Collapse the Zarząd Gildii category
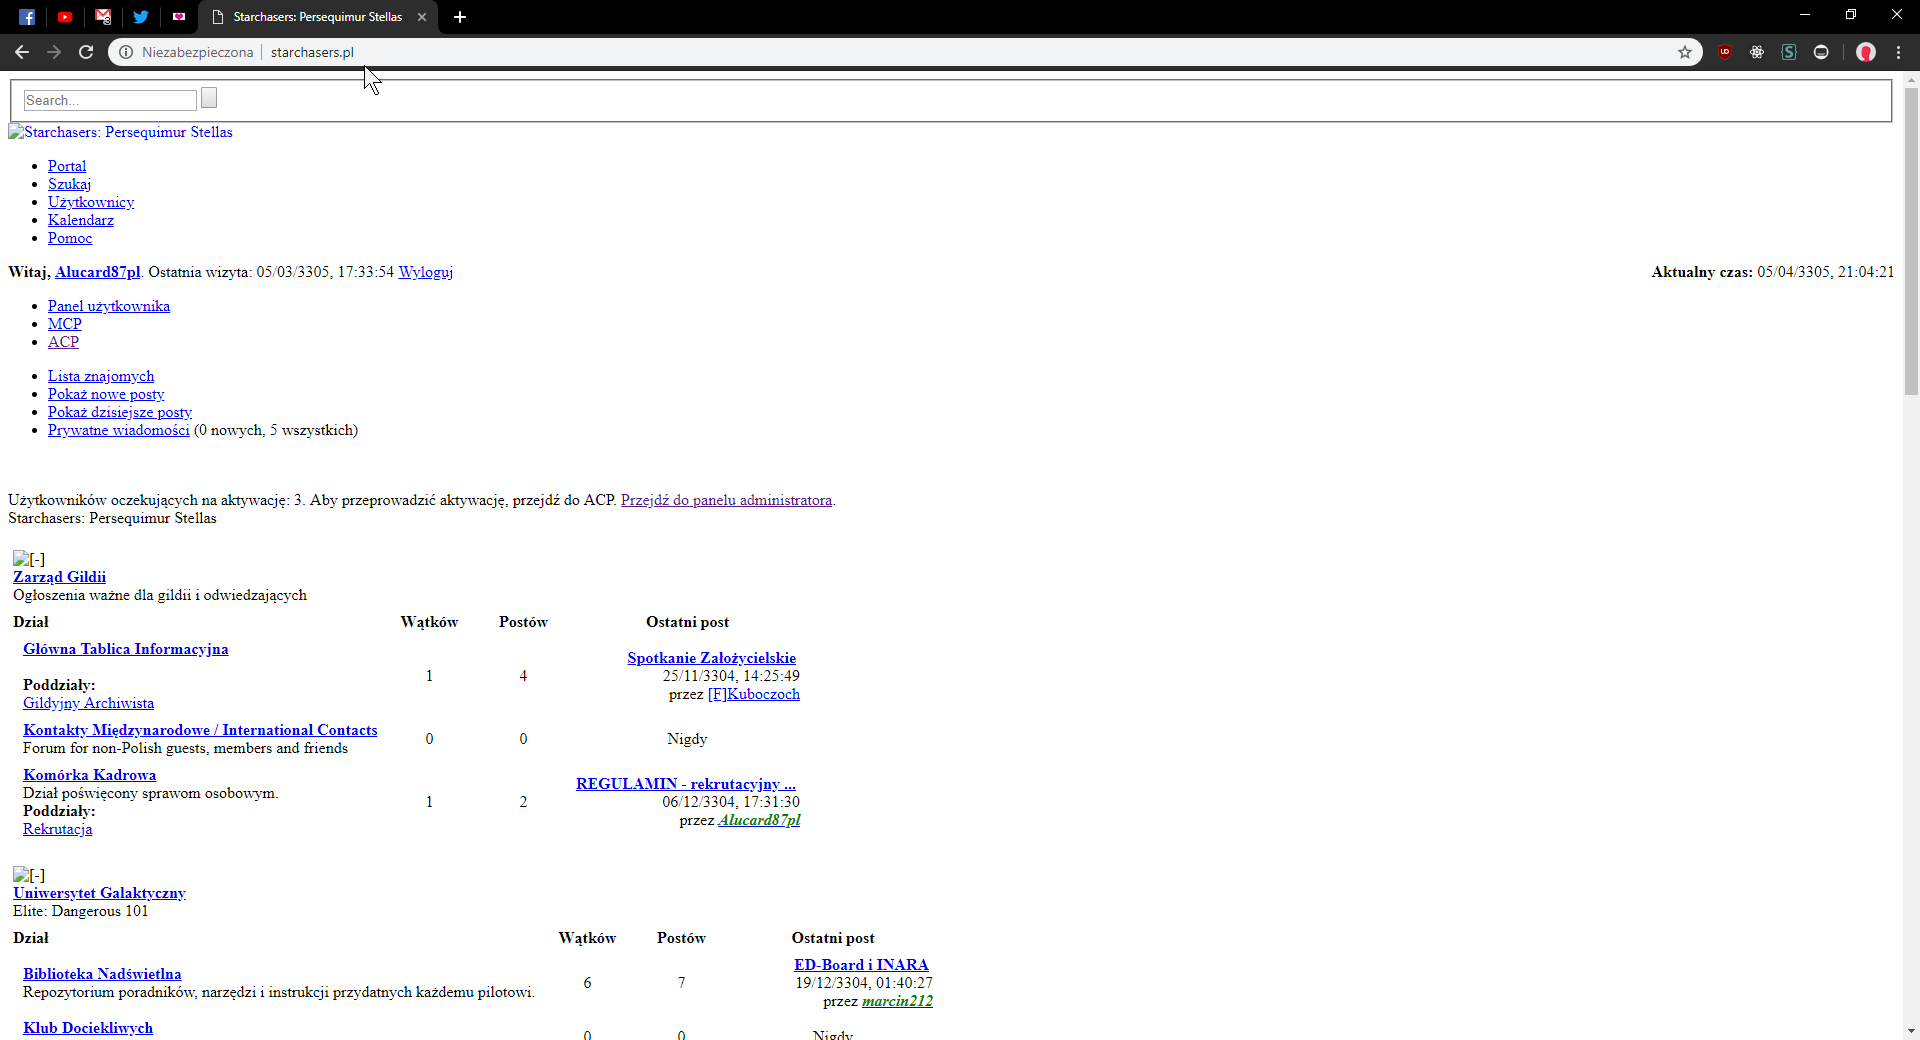Viewport: 1920px width, 1040px height. tap(29, 559)
